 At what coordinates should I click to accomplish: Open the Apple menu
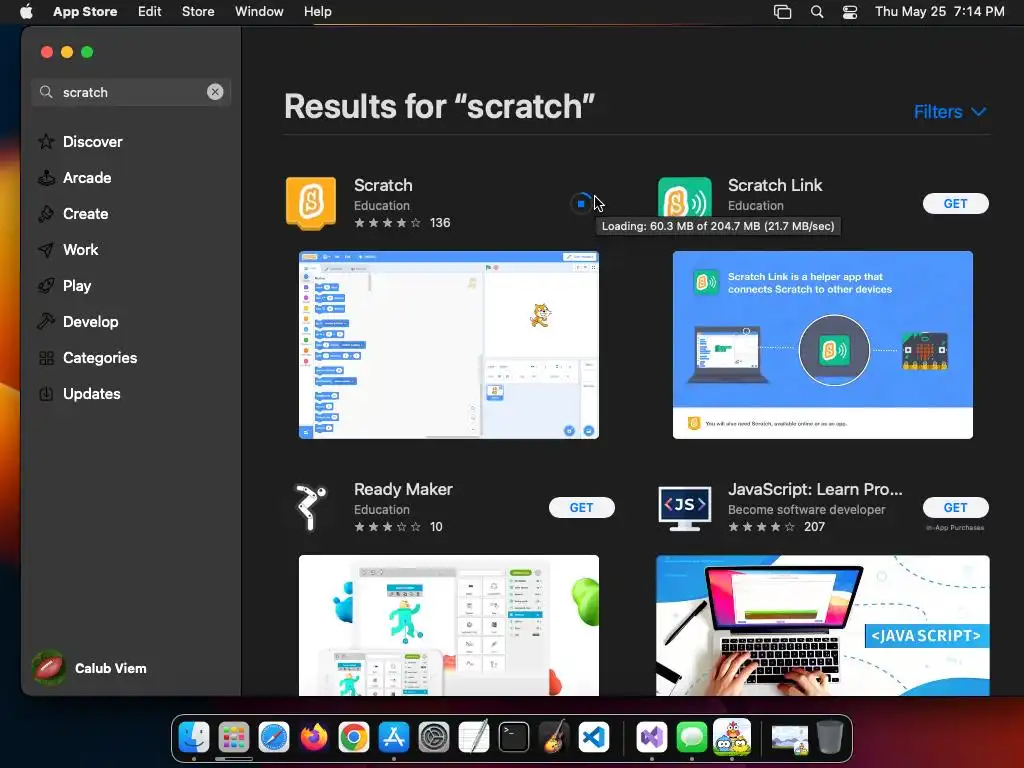click(26, 11)
